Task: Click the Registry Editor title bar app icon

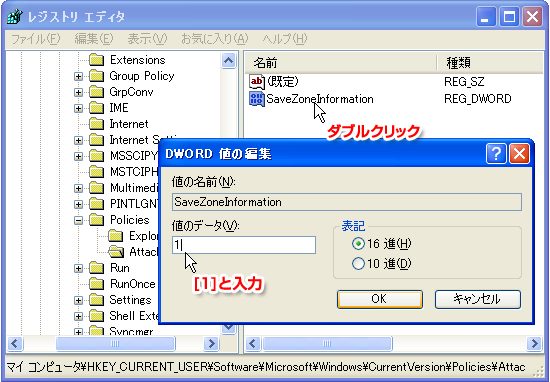Action: coord(15,16)
